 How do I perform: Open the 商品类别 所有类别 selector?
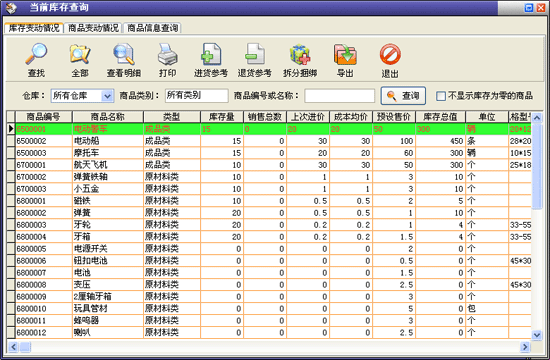pyautogui.click(x=196, y=95)
